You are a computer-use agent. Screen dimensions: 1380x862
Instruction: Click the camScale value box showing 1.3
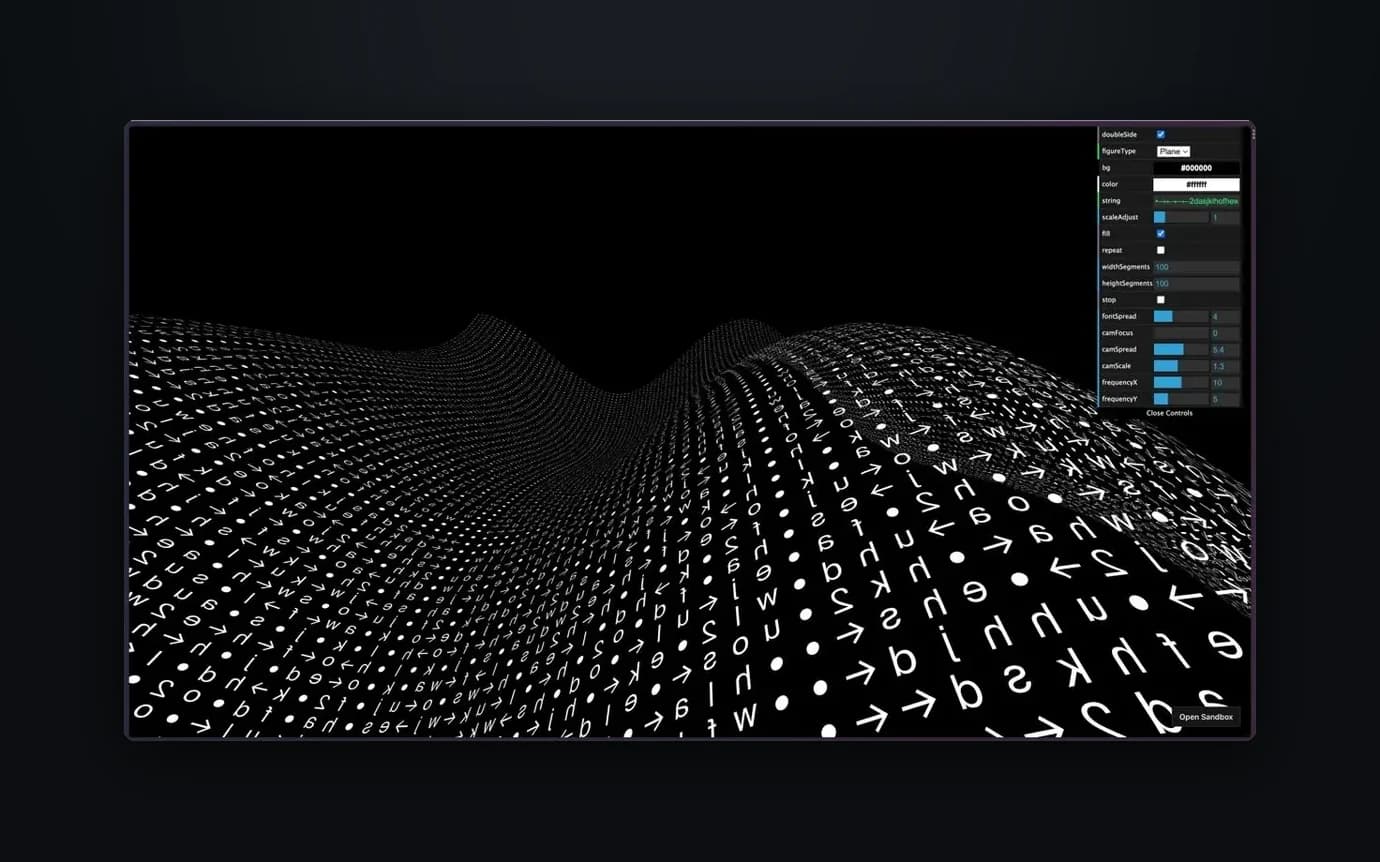click(x=1225, y=366)
